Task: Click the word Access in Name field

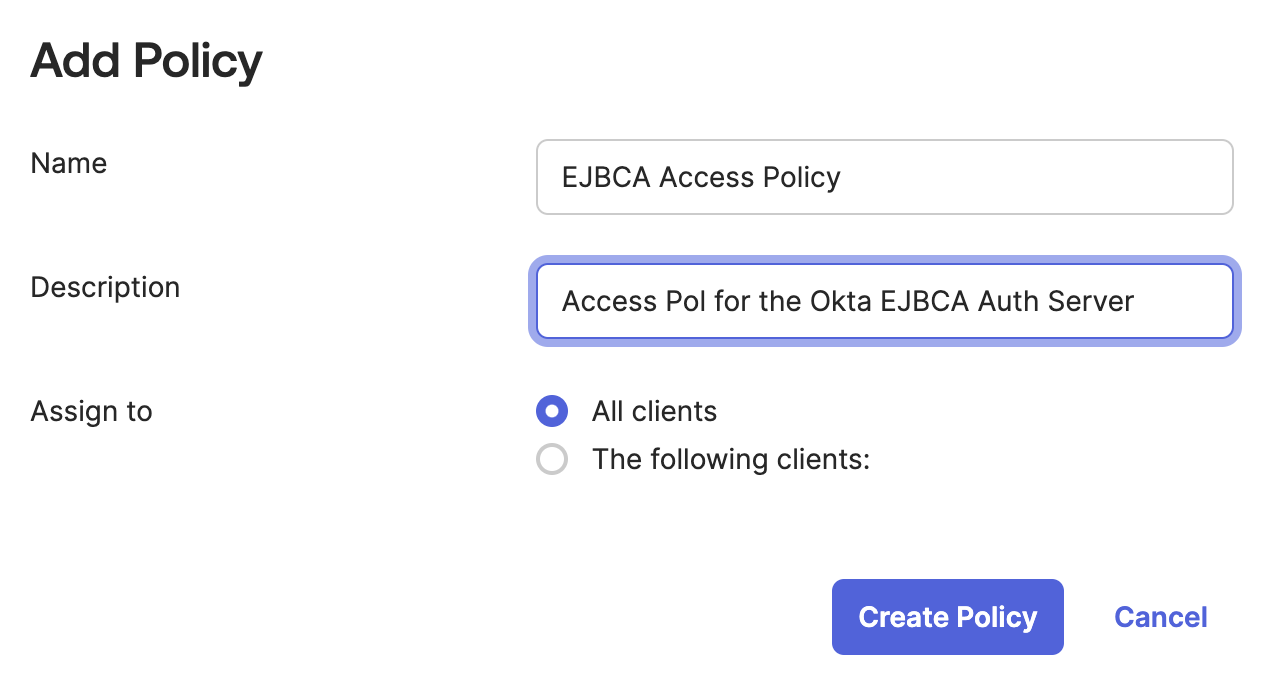Action: pos(706,177)
